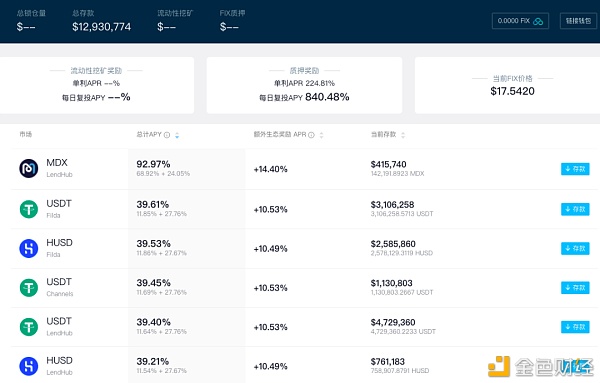Click the 链接钱包 connect wallet button
Screen dimensions: 600x383
click(578, 21)
